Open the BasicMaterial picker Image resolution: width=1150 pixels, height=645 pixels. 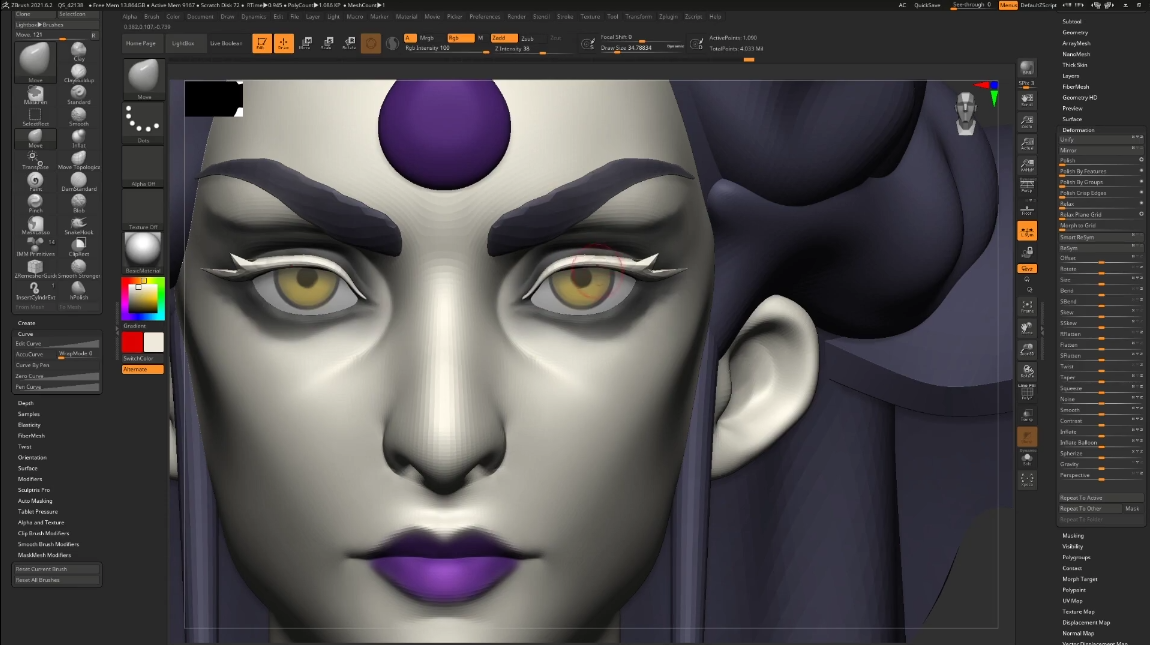pos(143,252)
